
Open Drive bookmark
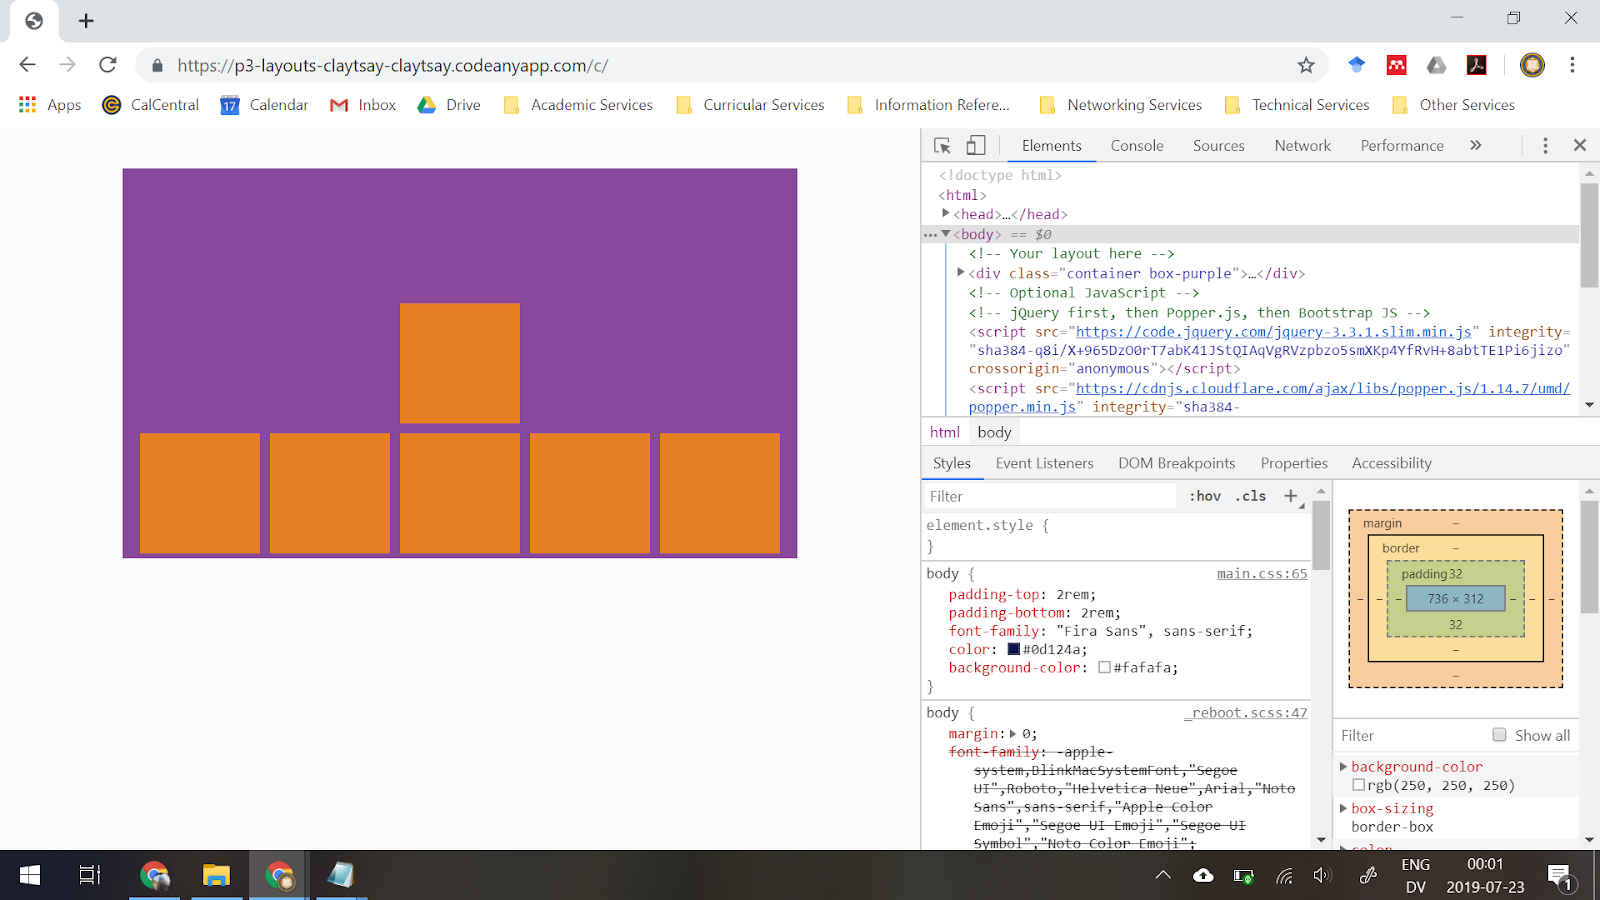point(449,105)
